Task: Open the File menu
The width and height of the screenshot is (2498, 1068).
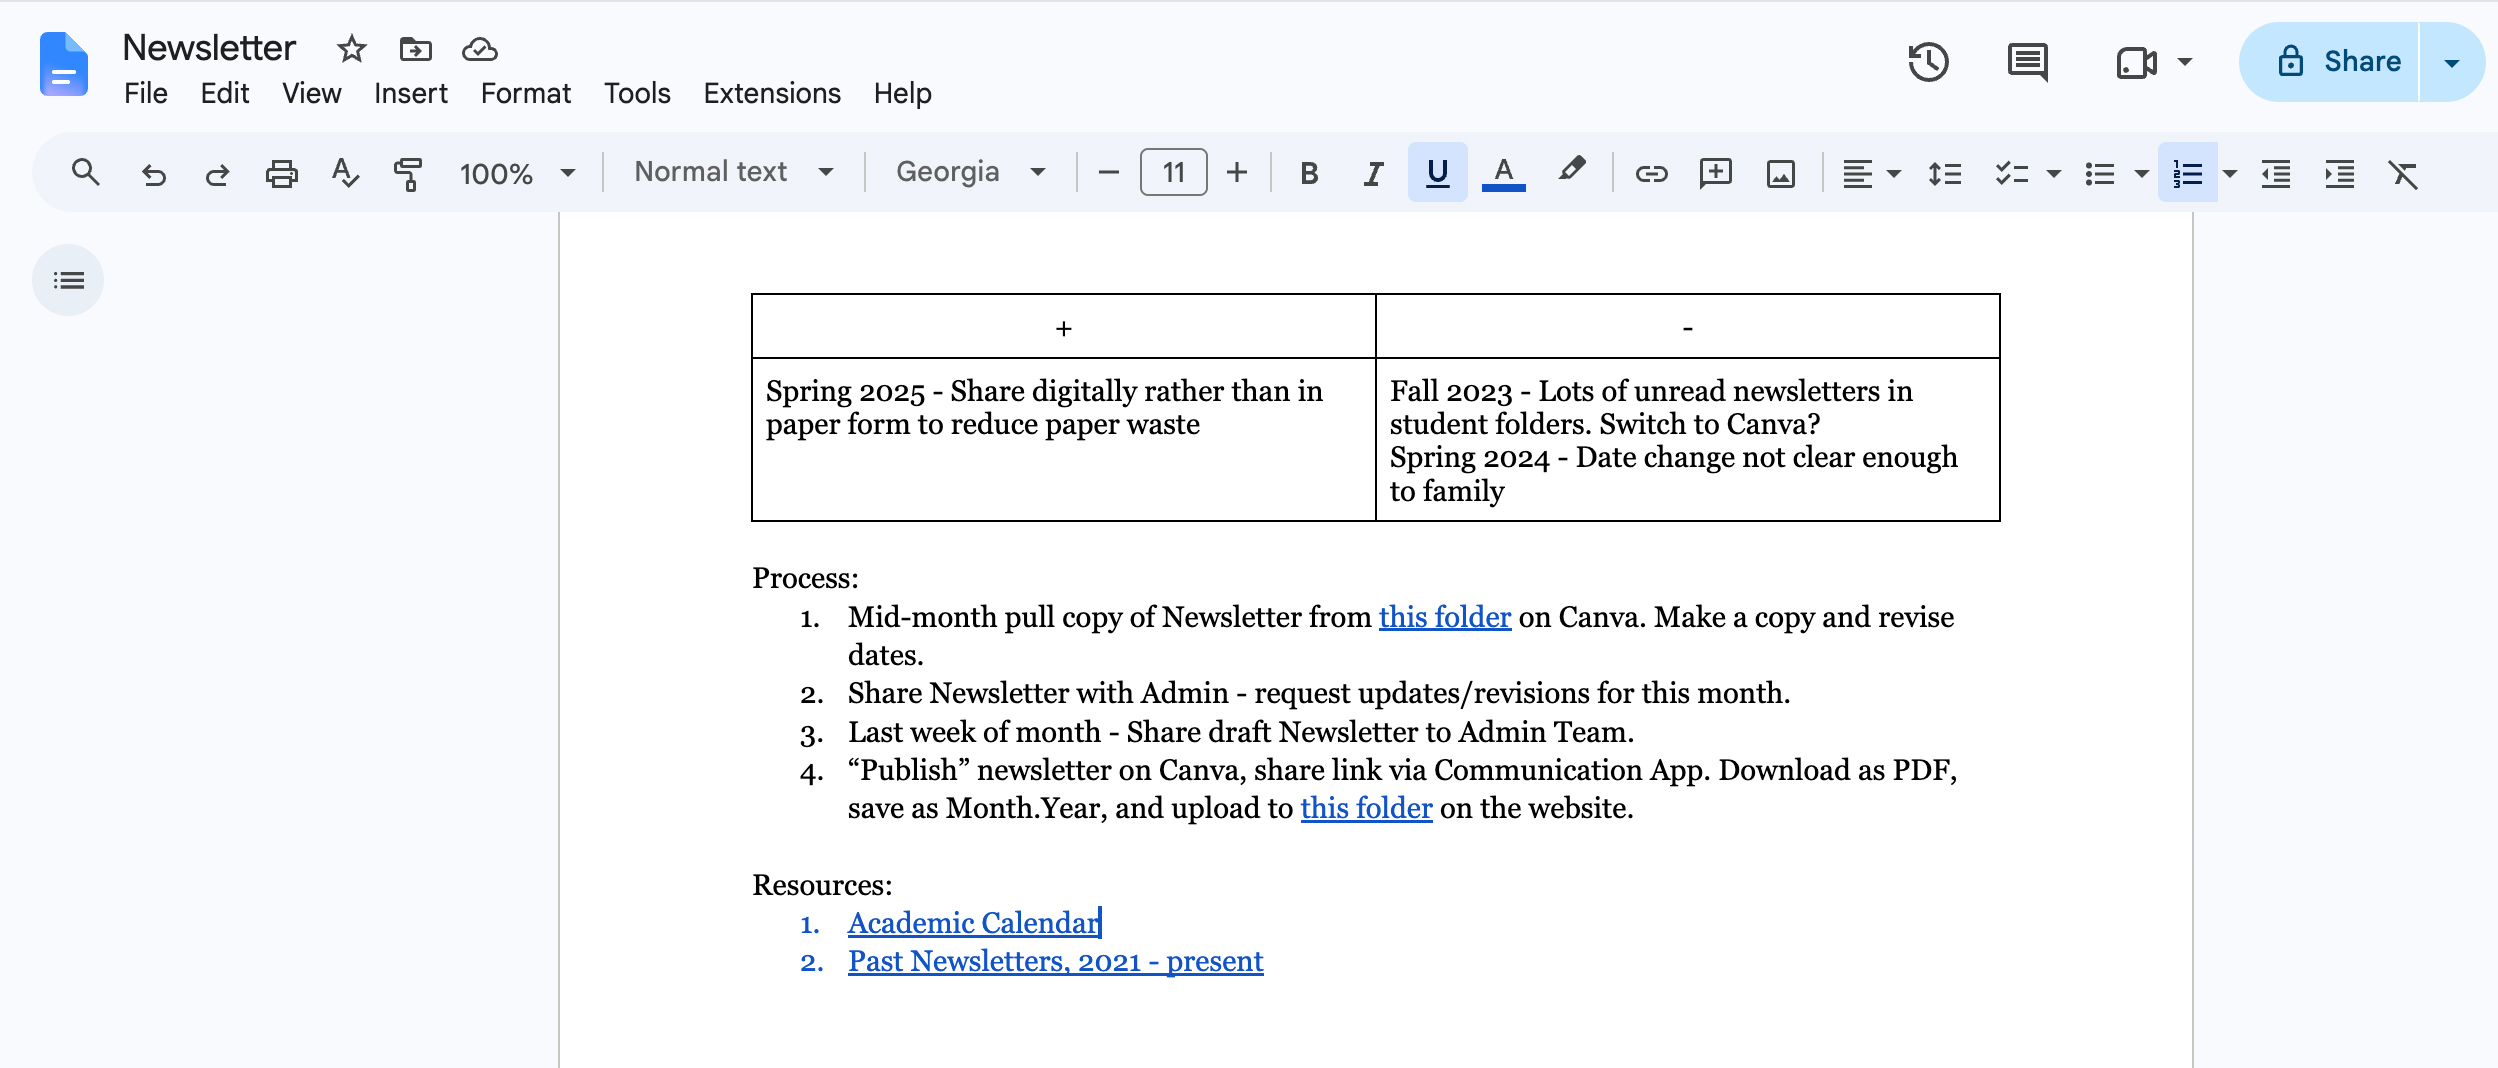Action: (145, 93)
